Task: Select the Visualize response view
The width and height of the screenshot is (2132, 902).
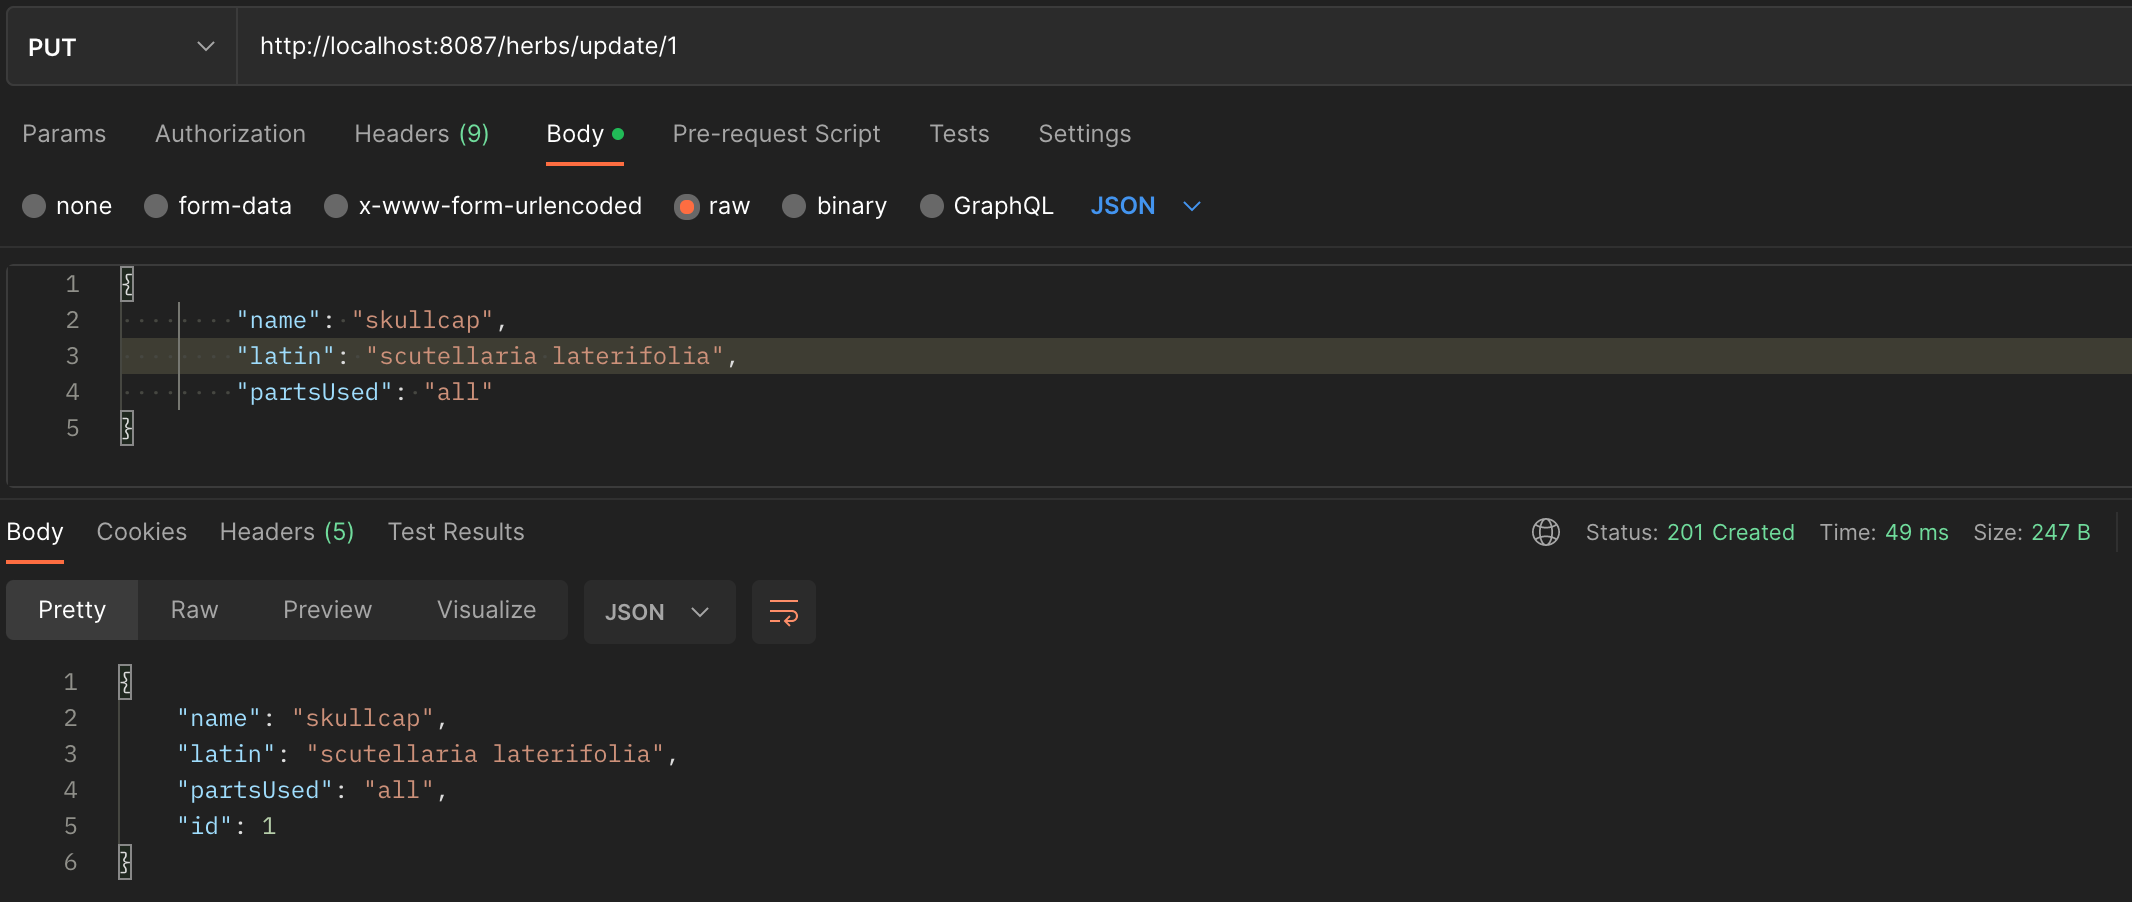Action: point(486,609)
